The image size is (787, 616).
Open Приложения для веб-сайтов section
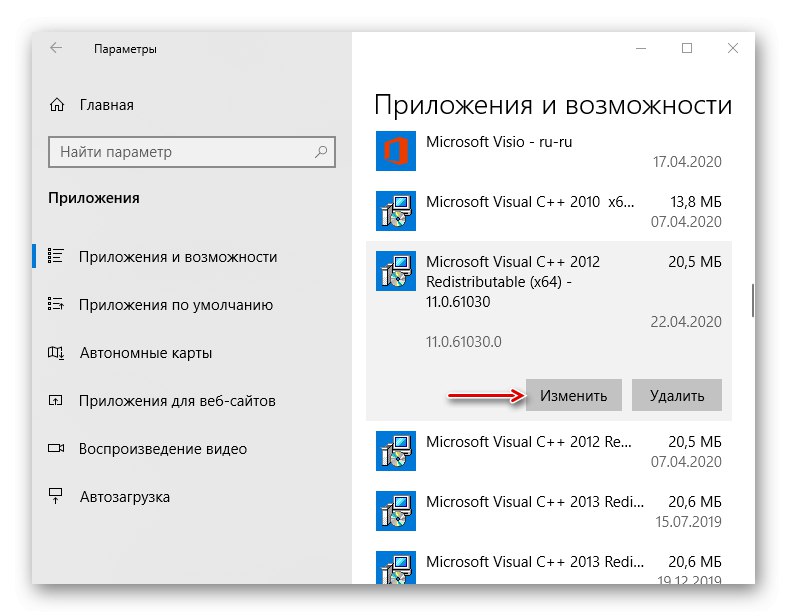click(x=177, y=401)
